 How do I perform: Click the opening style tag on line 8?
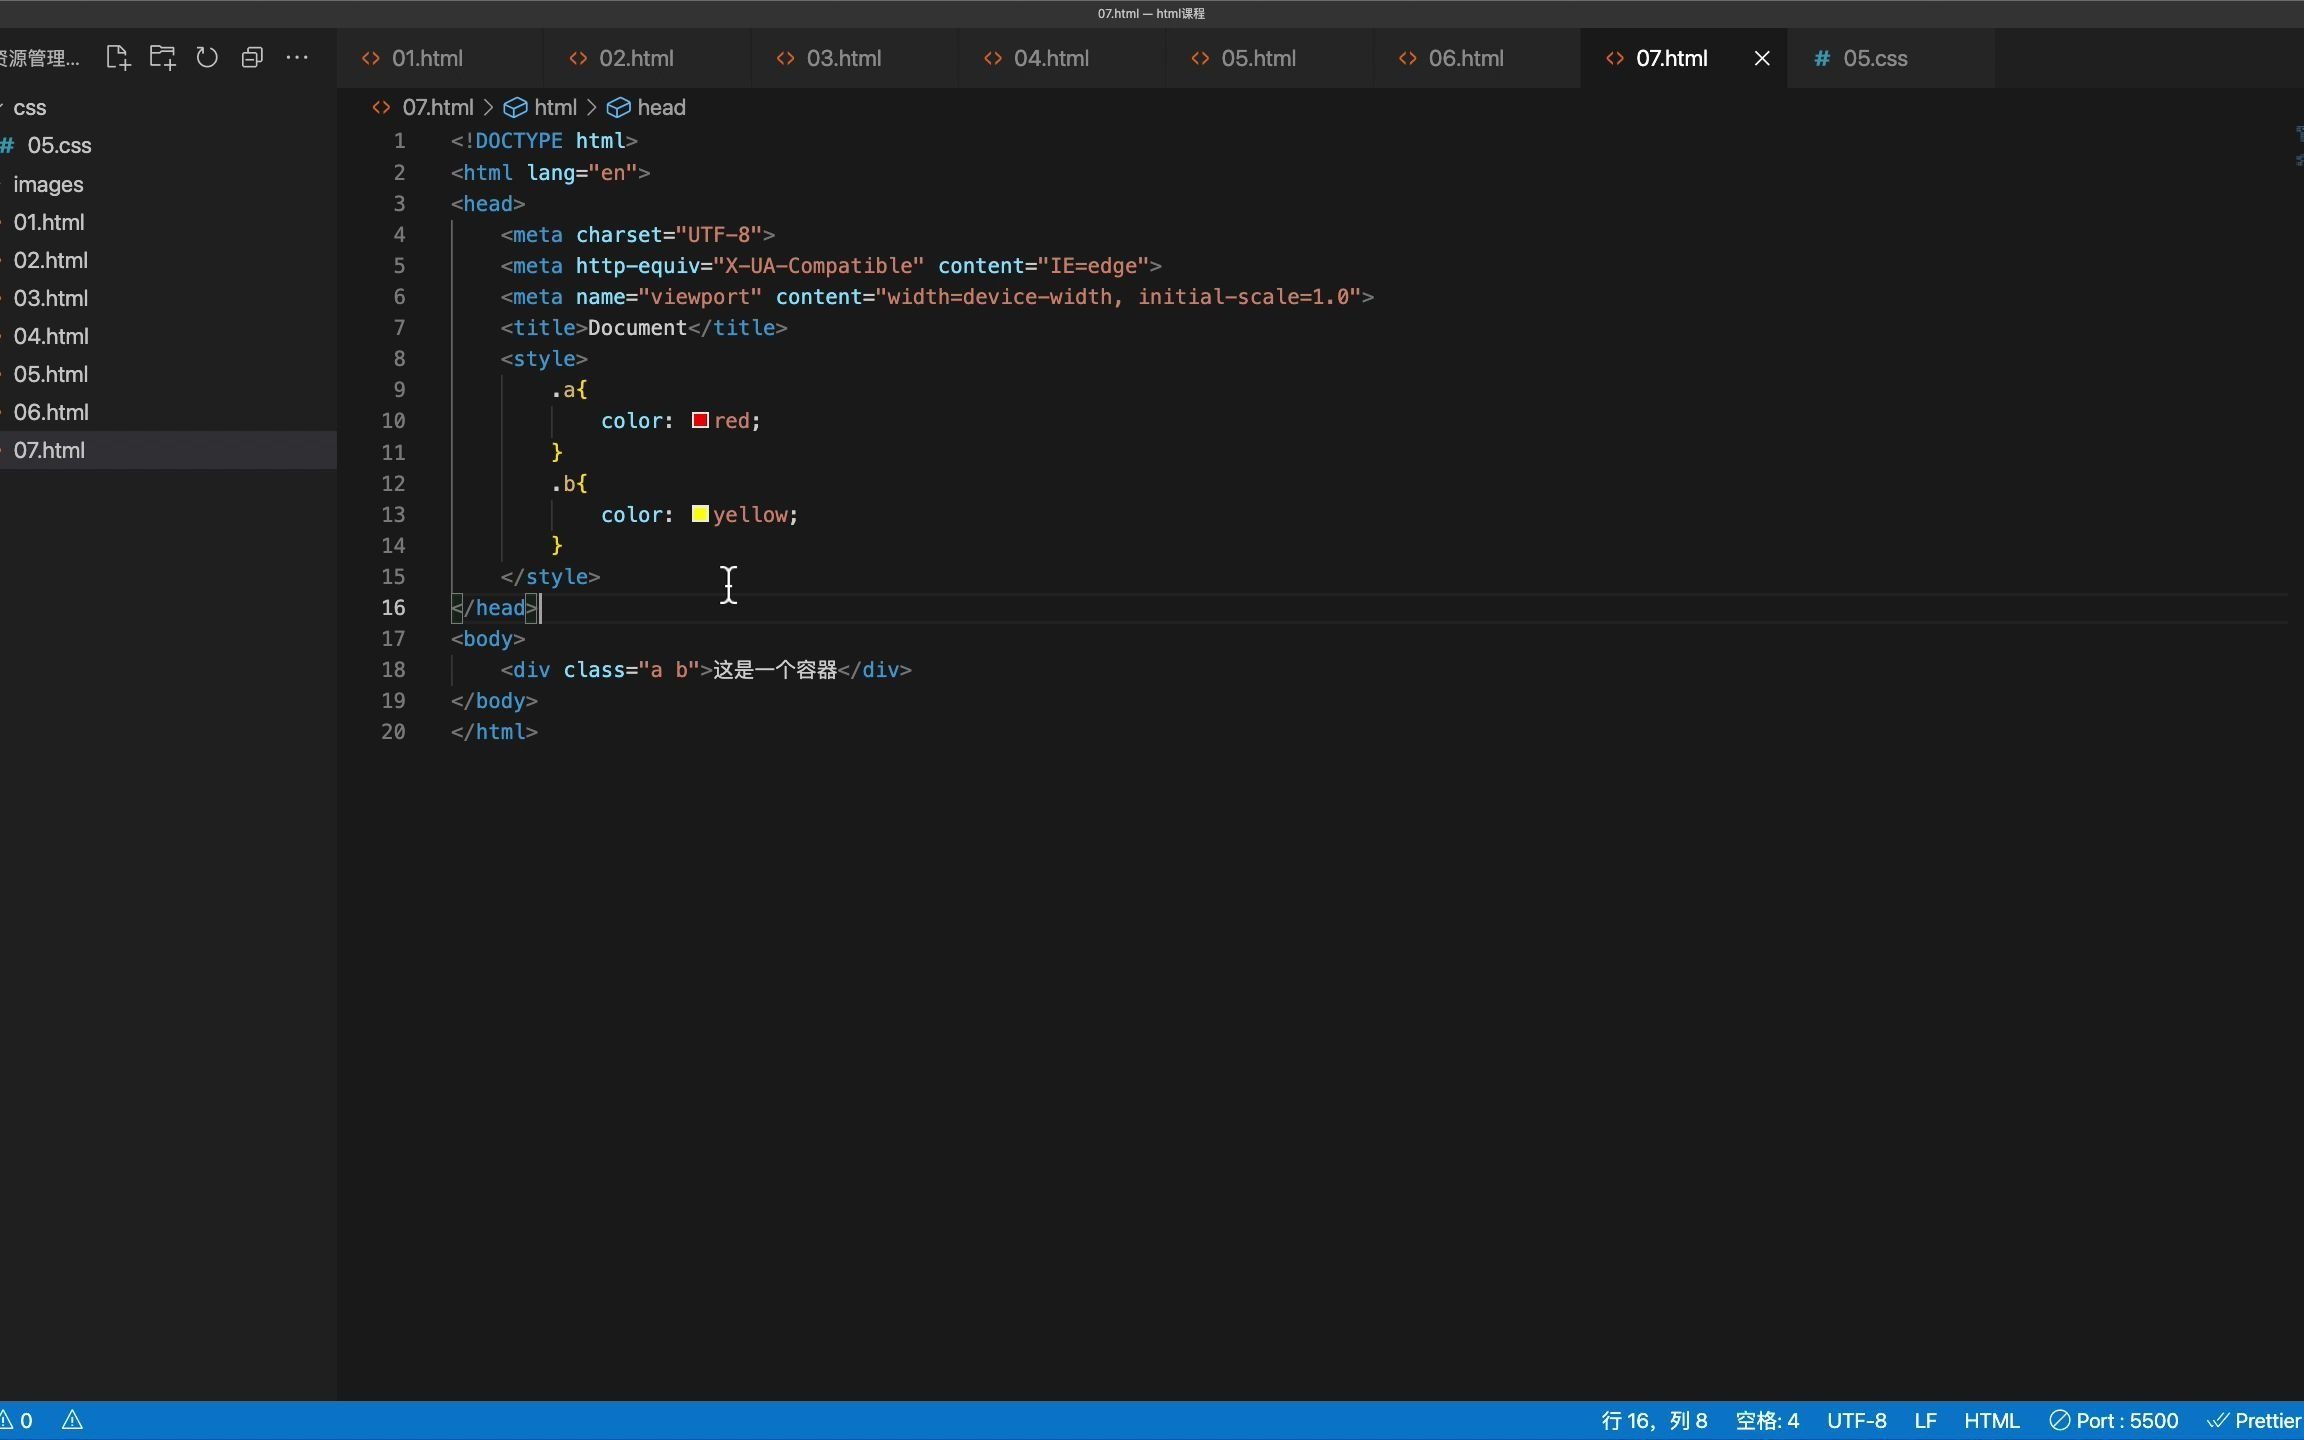pyautogui.click(x=544, y=359)
